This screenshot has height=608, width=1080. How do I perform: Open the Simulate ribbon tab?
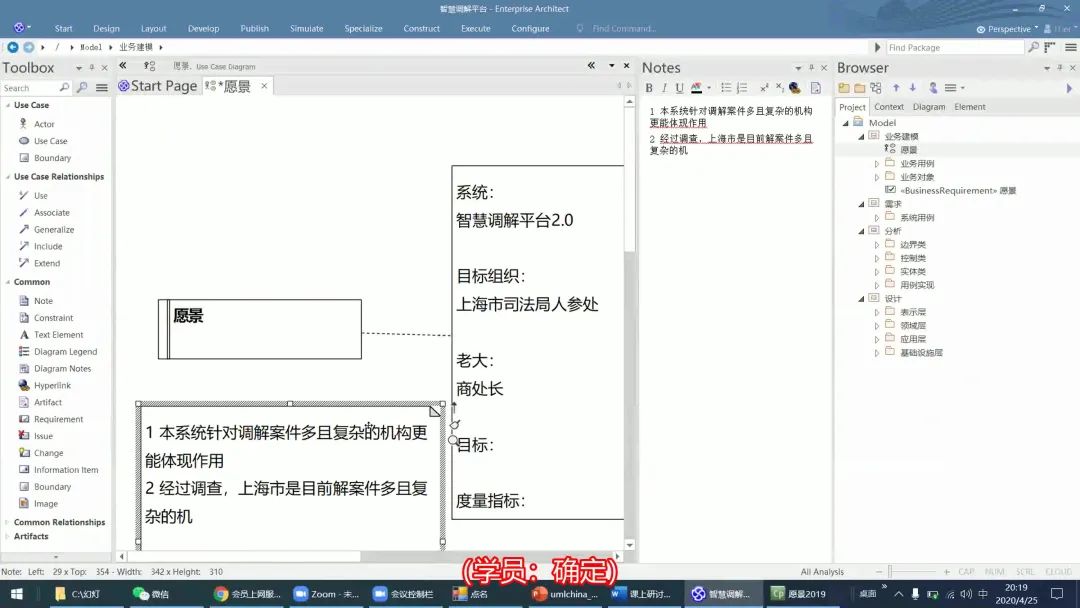307,28
